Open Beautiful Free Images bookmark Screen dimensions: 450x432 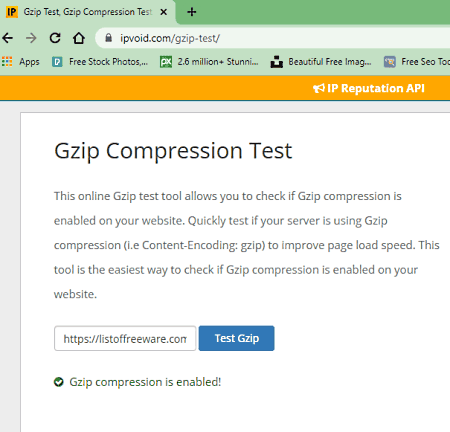[321, 62]
